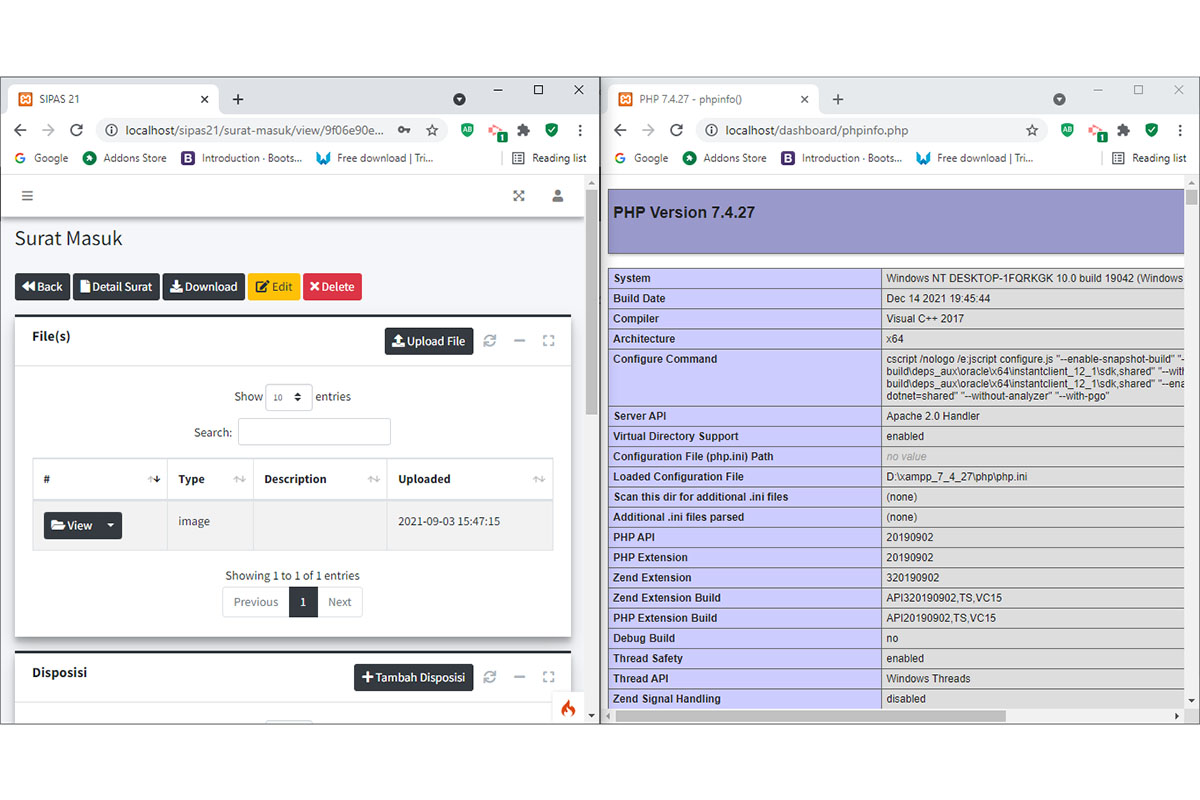Open the hamburger sidebar menu in SIPAS

point(27,196)
